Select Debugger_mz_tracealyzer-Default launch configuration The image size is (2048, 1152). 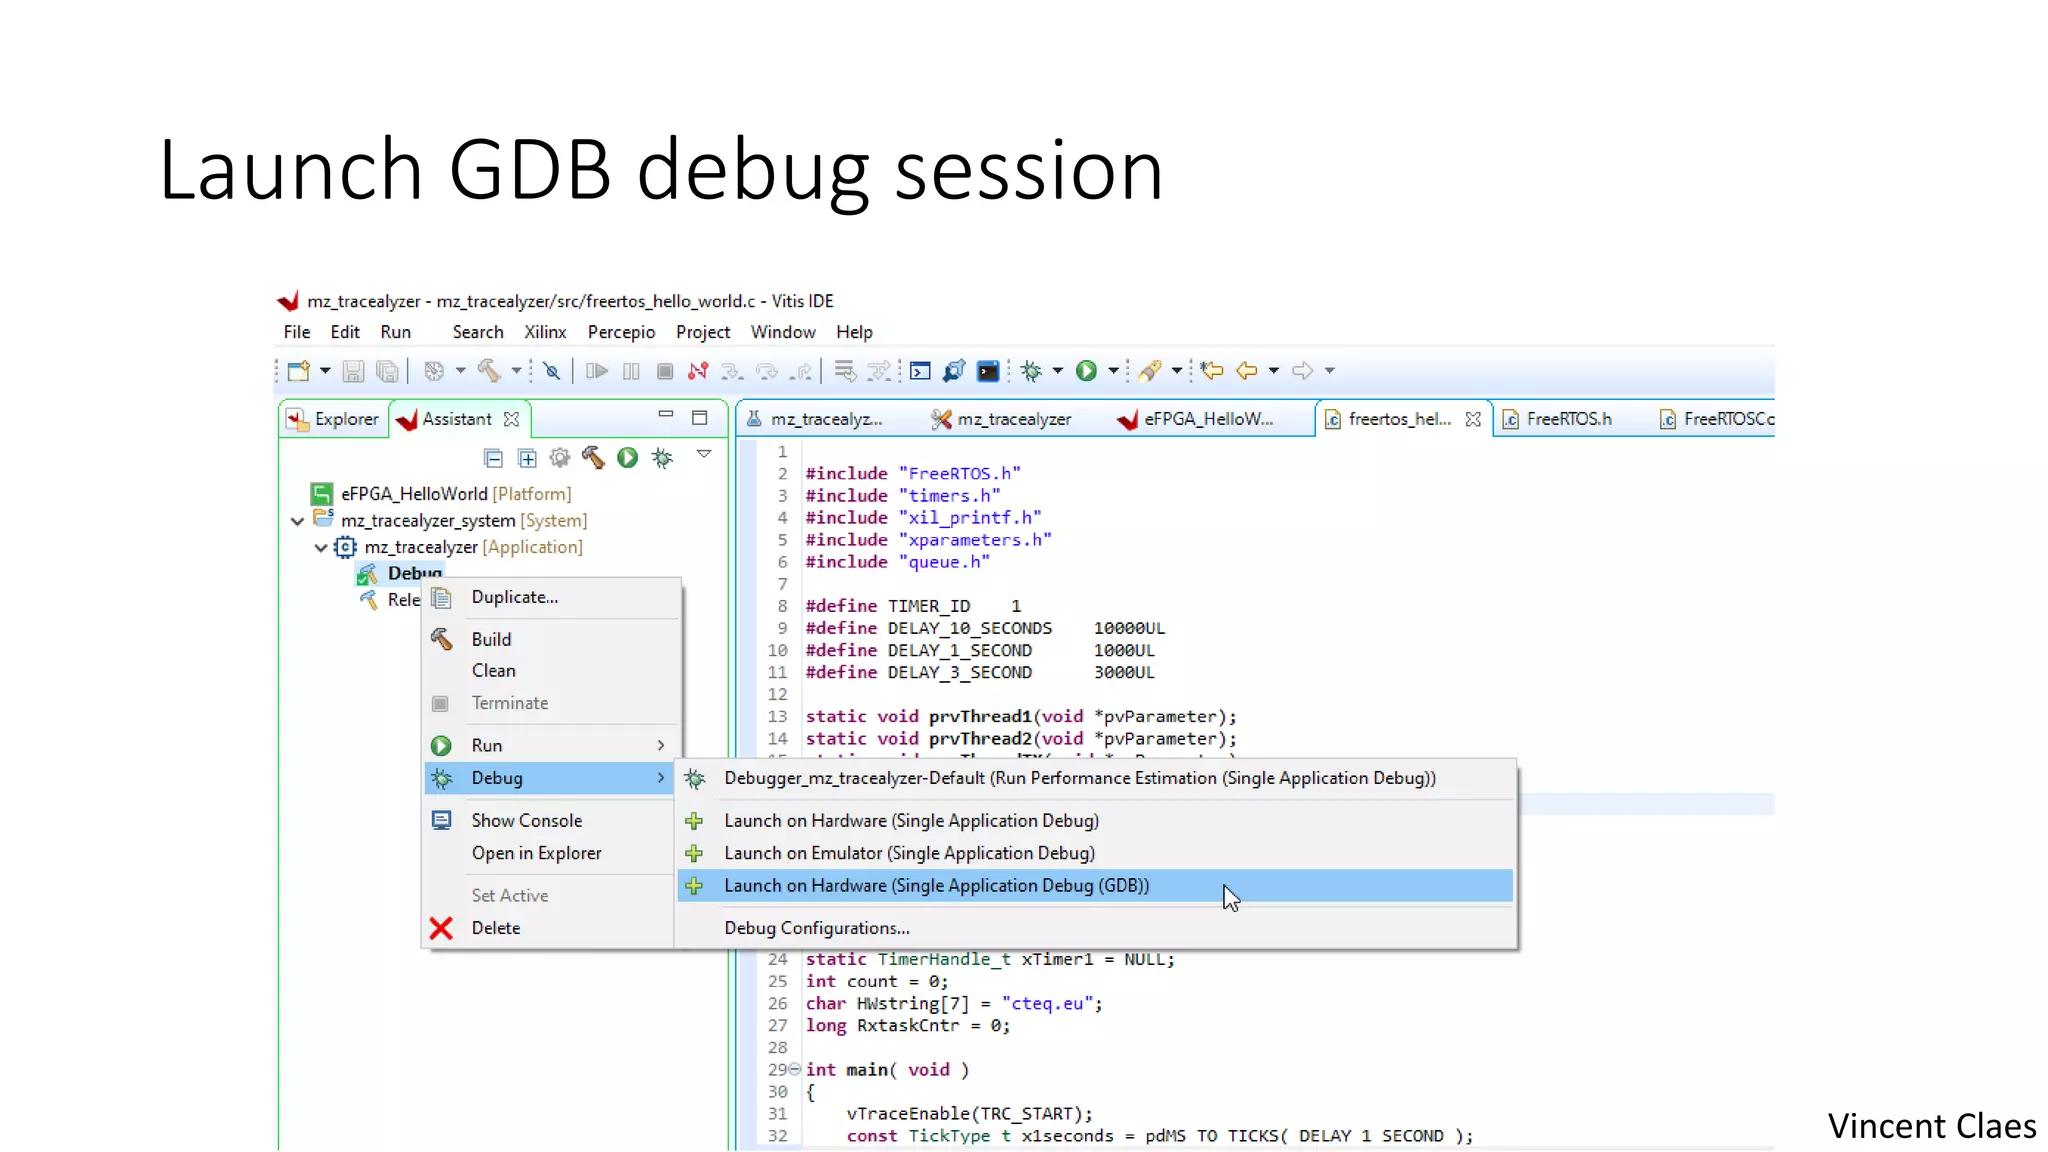1095,778
